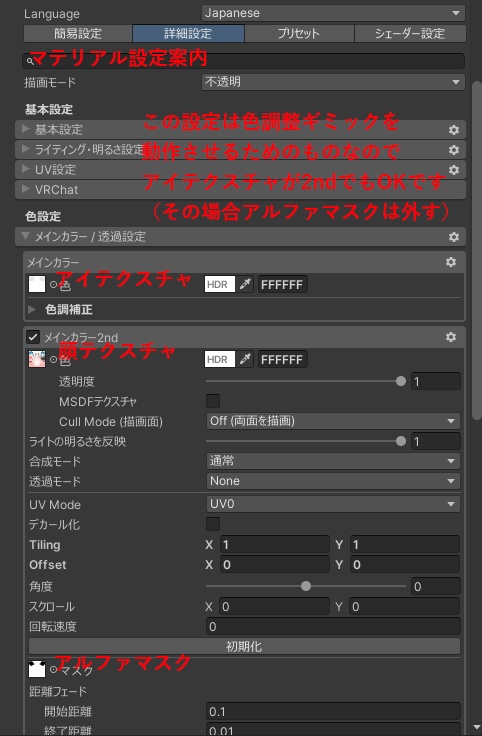
Task: Enable the デカール化 checkbox
Action: pos(213,524)
